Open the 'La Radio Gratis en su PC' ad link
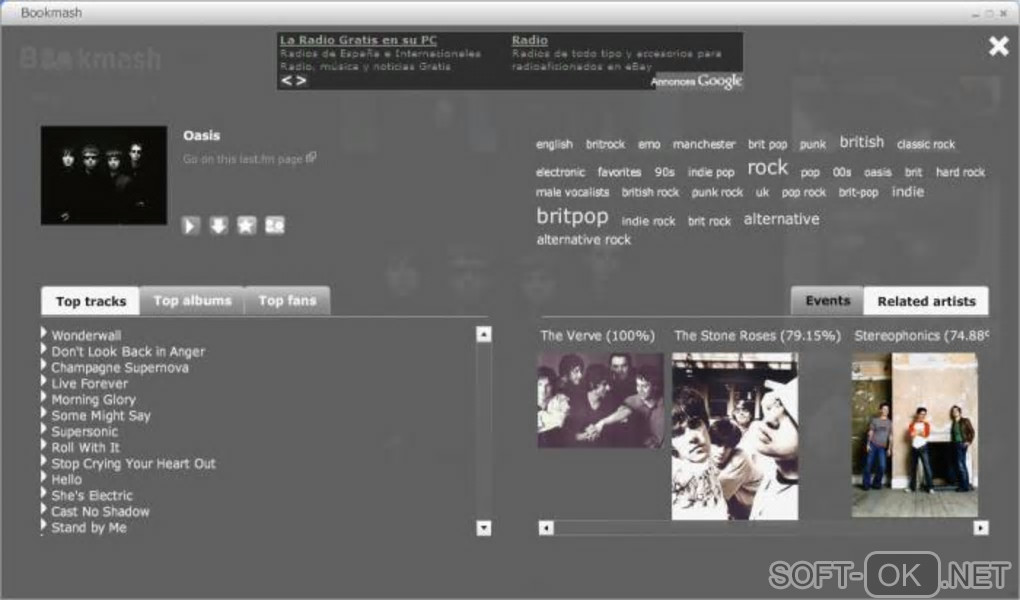The width and height of the screenshot is (1020, 600). click(358, 40)
